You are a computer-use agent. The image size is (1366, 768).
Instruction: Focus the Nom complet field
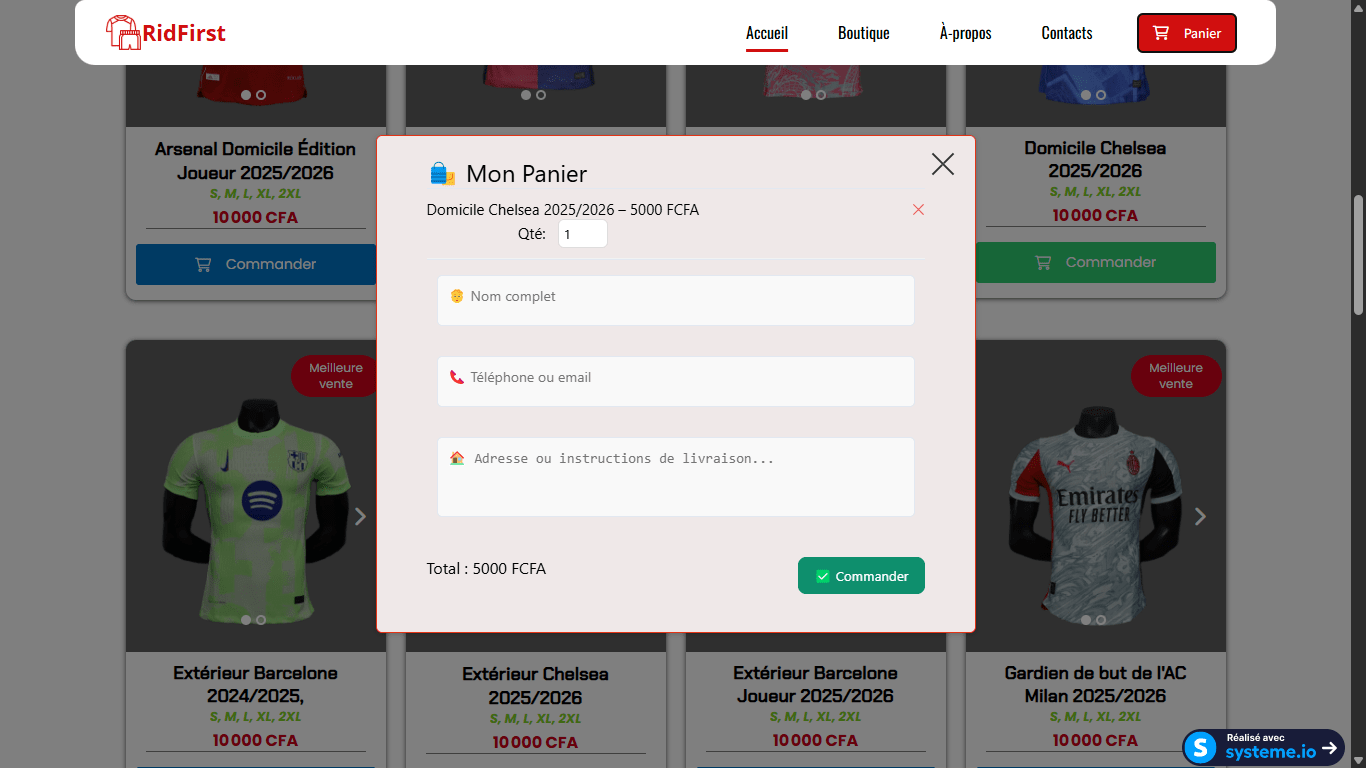(x=676, y=300)
